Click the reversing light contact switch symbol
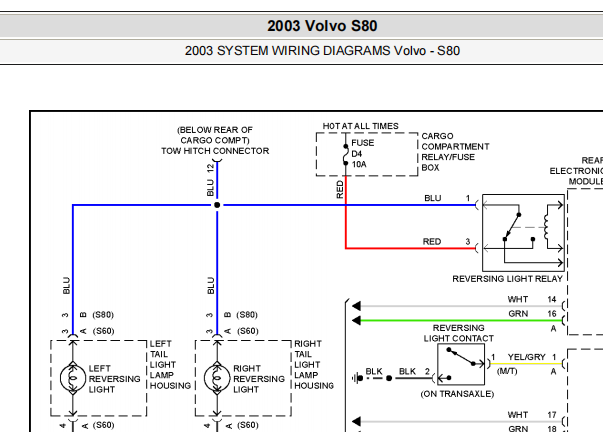Viewport: 603px width, 432px height. click(461, 364)
